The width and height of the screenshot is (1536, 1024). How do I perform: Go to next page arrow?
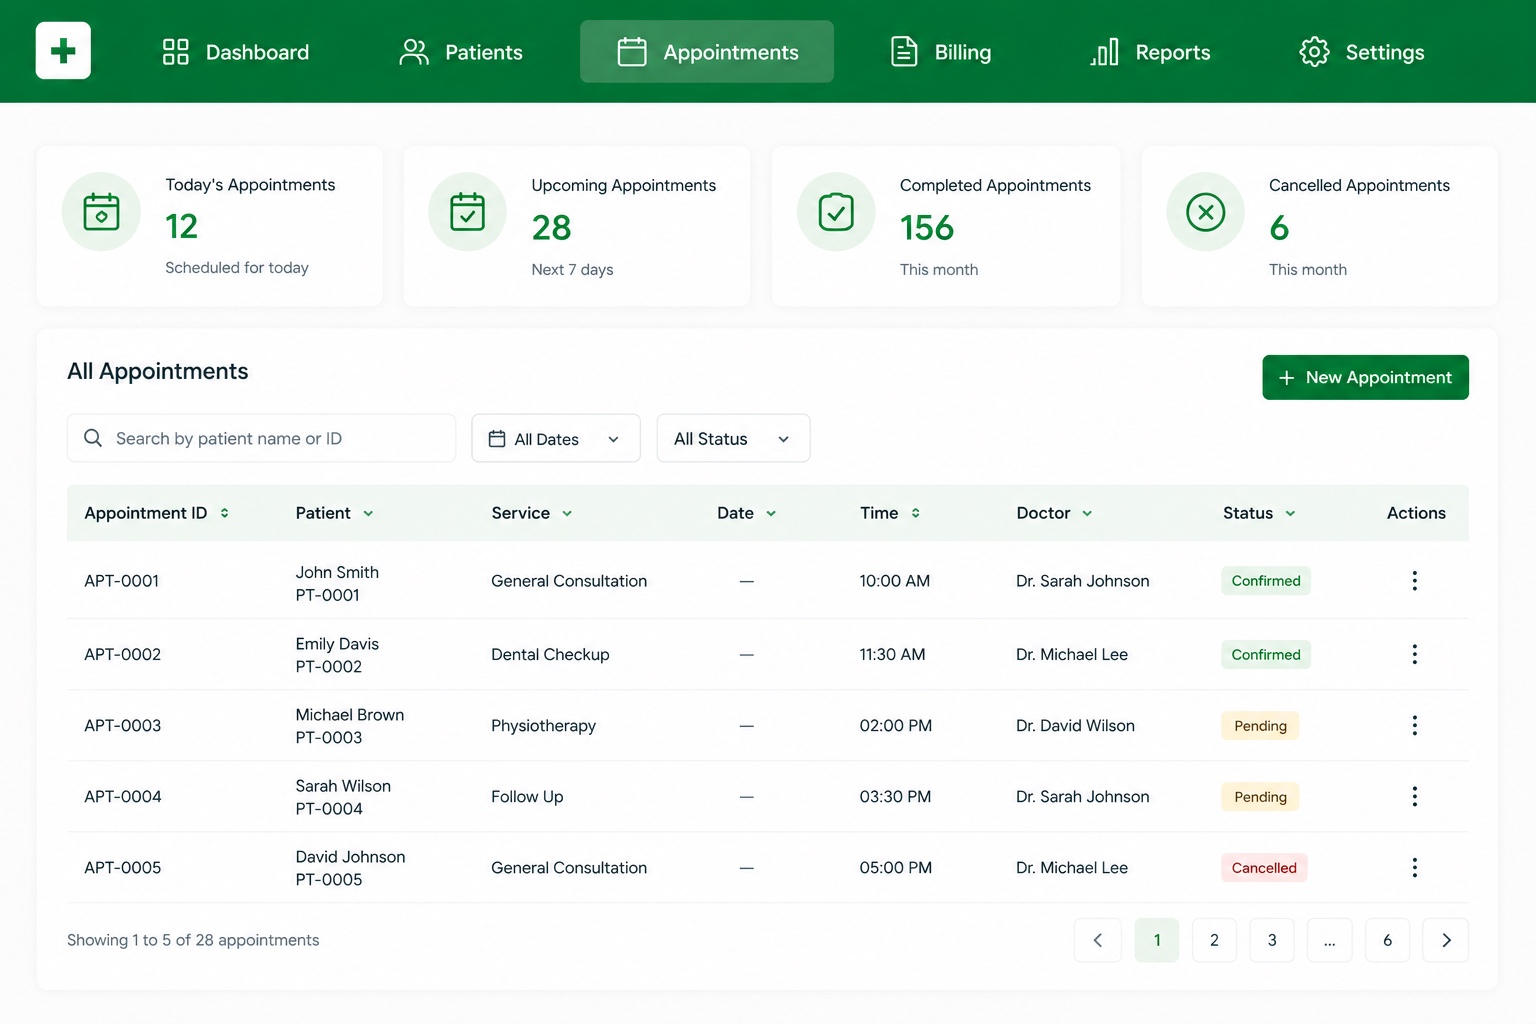[x=1446, y=940]
